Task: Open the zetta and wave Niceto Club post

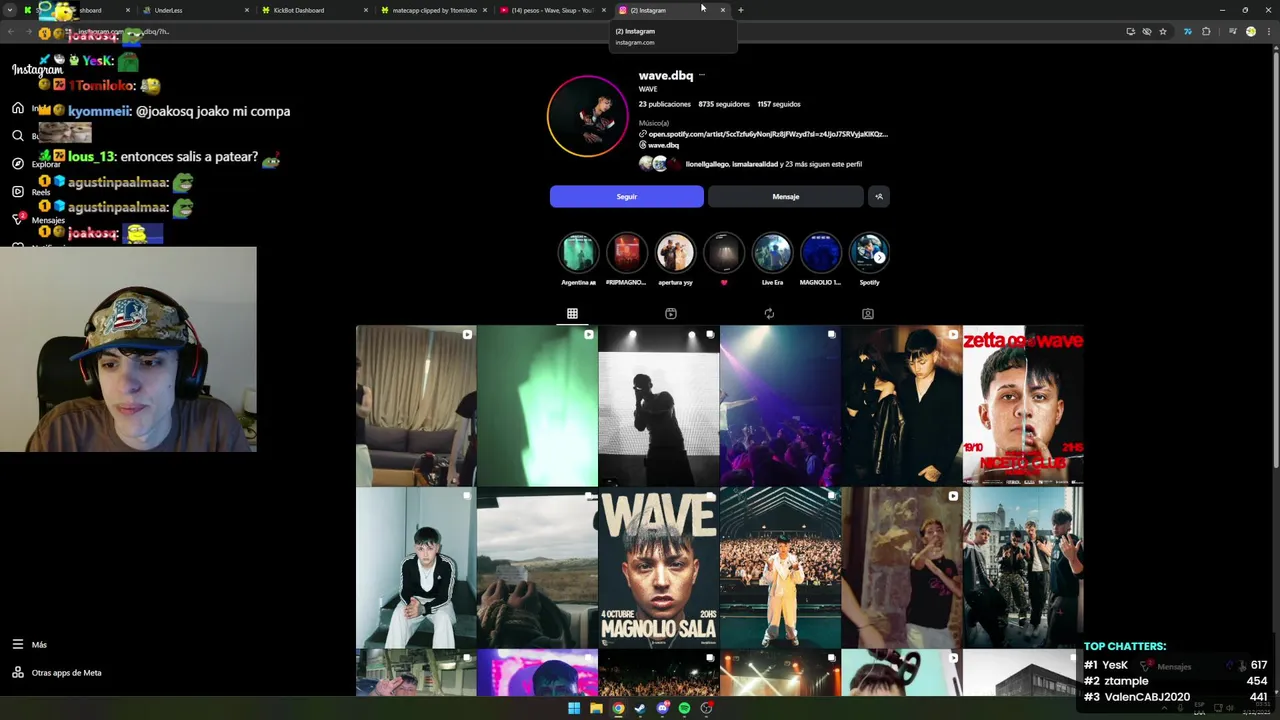Action: (x=1023, y=406)
